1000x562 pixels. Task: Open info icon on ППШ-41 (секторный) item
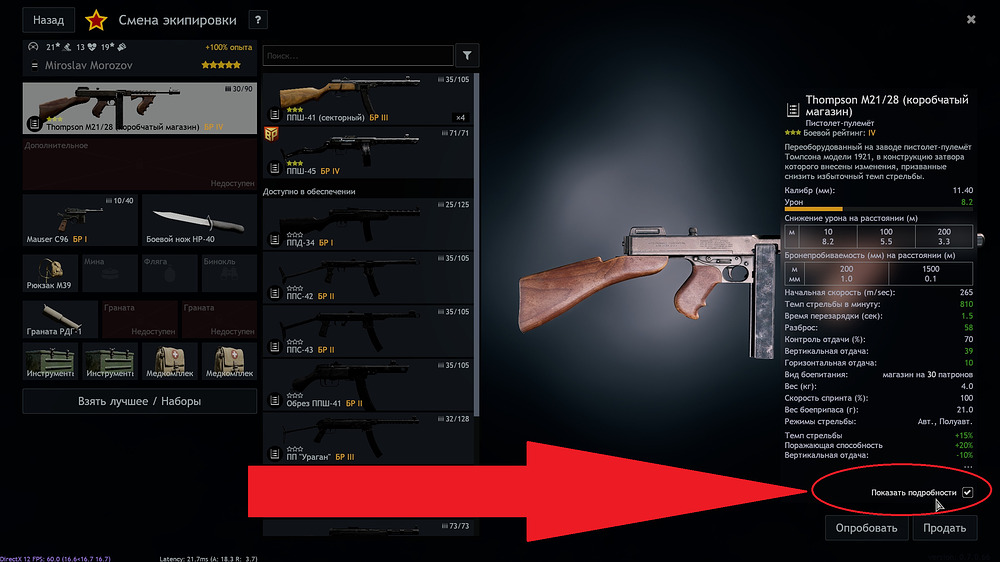click(x=274, y=115)
